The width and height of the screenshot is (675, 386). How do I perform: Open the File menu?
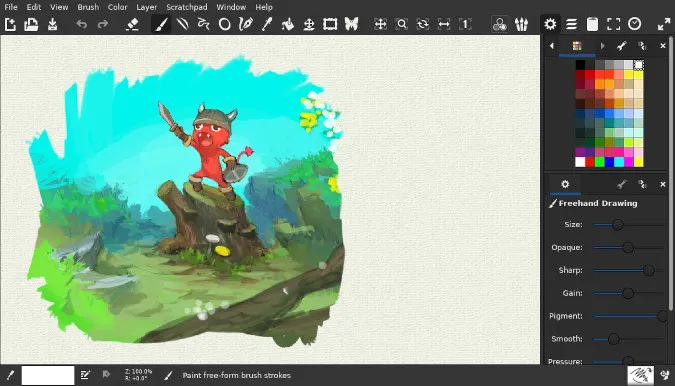[x=11, y=7]
